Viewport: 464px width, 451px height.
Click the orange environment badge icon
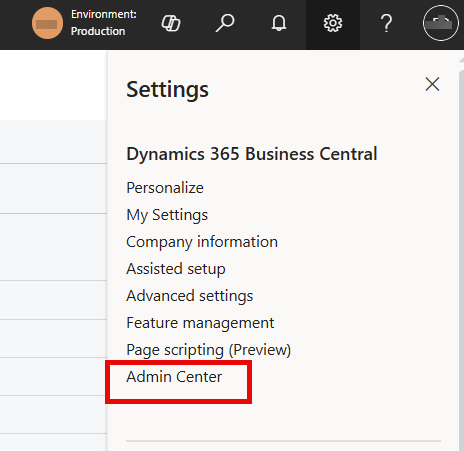[47, 23]
